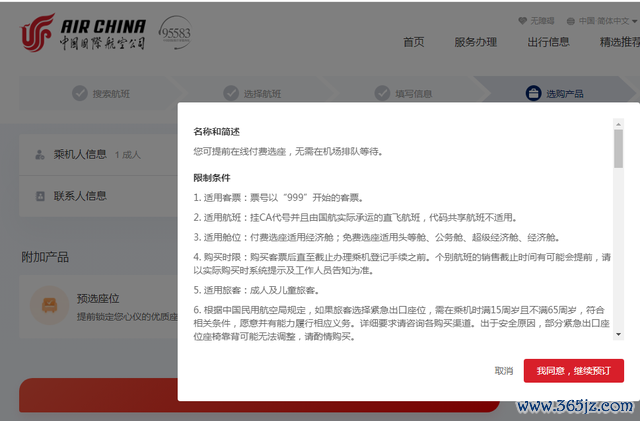Open the 出行信息 menu
Viewport: 640px width, 421px height.
click(548, 42)
